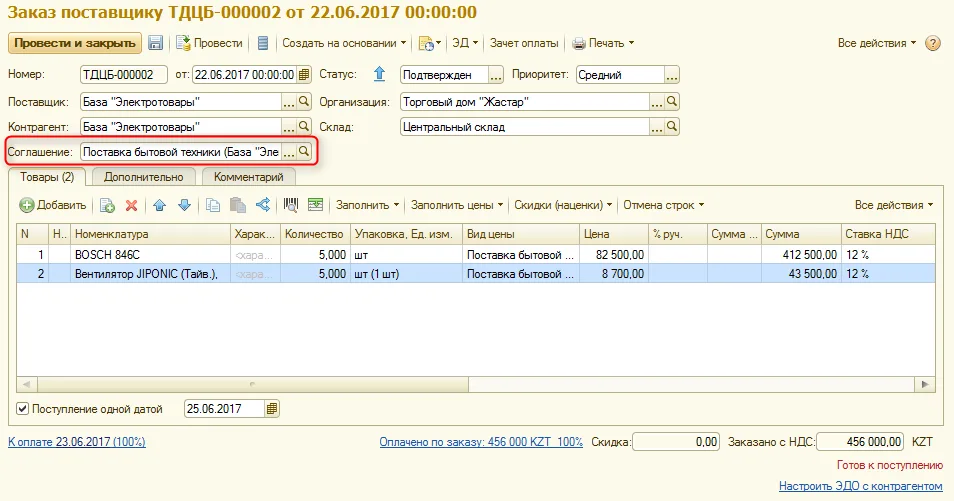Delete row with red X icon
The width and height of the screenshot is (954, 501).
(131, 205)
